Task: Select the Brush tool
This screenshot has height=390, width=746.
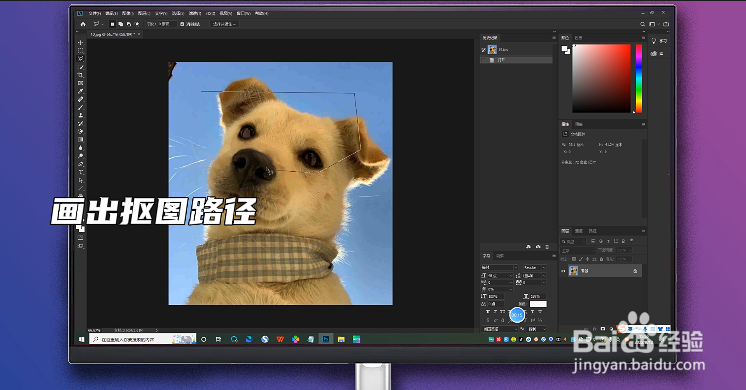Action: coord(80,107)
